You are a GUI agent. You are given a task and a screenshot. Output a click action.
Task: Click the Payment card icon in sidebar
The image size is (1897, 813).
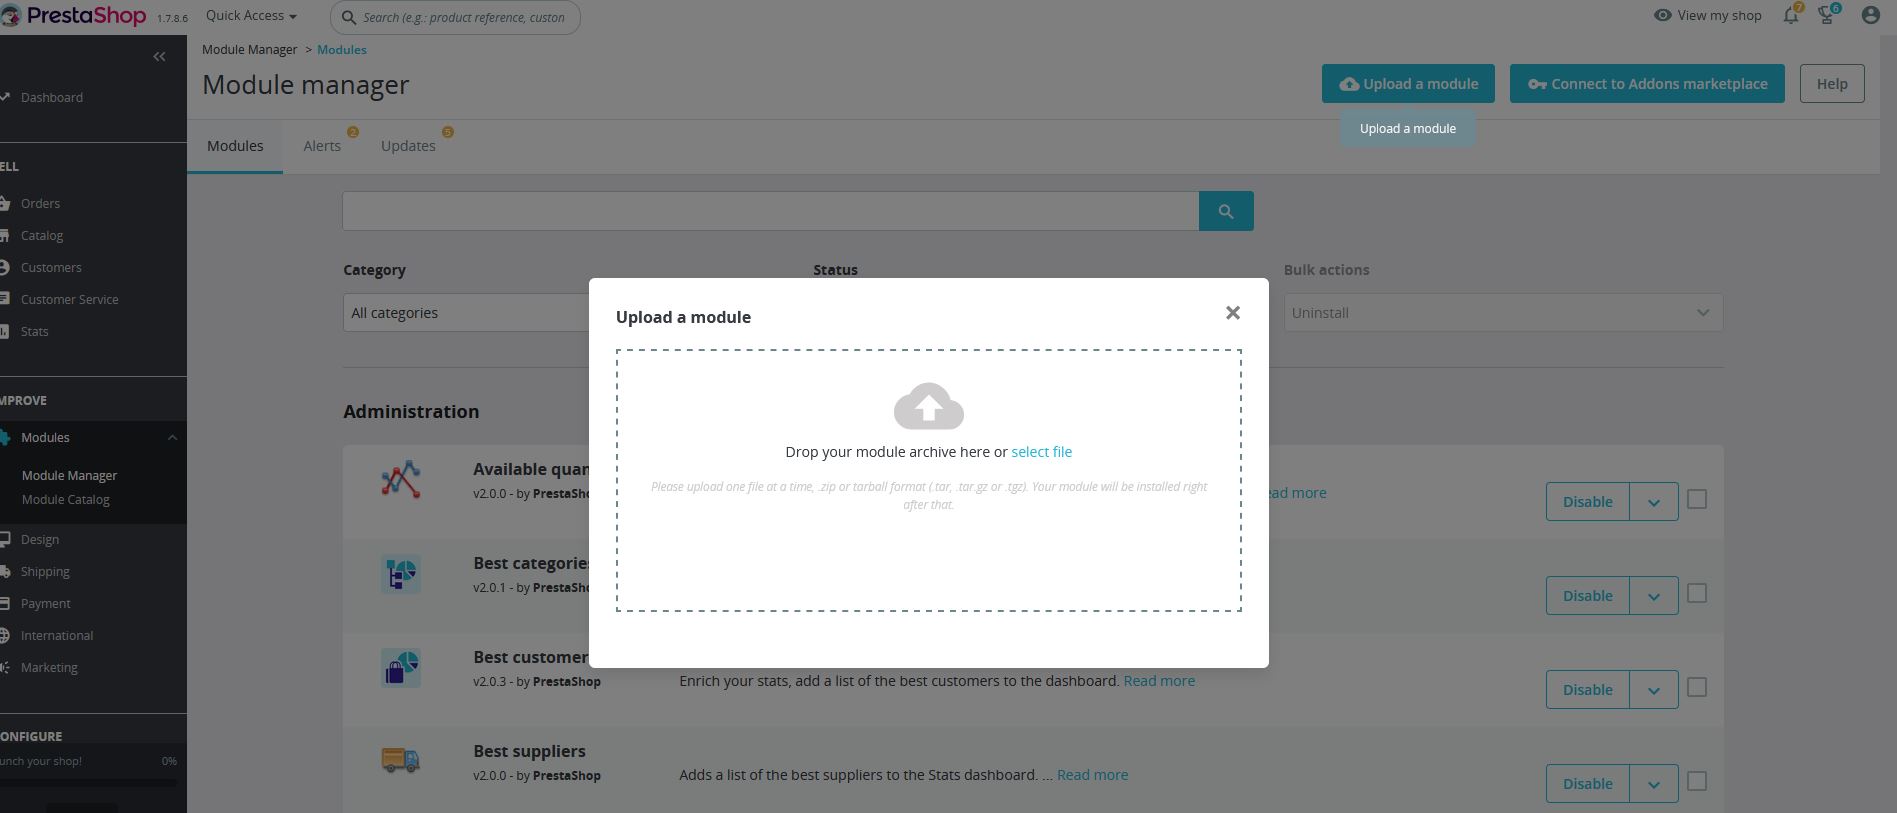(x=5, y=603)
